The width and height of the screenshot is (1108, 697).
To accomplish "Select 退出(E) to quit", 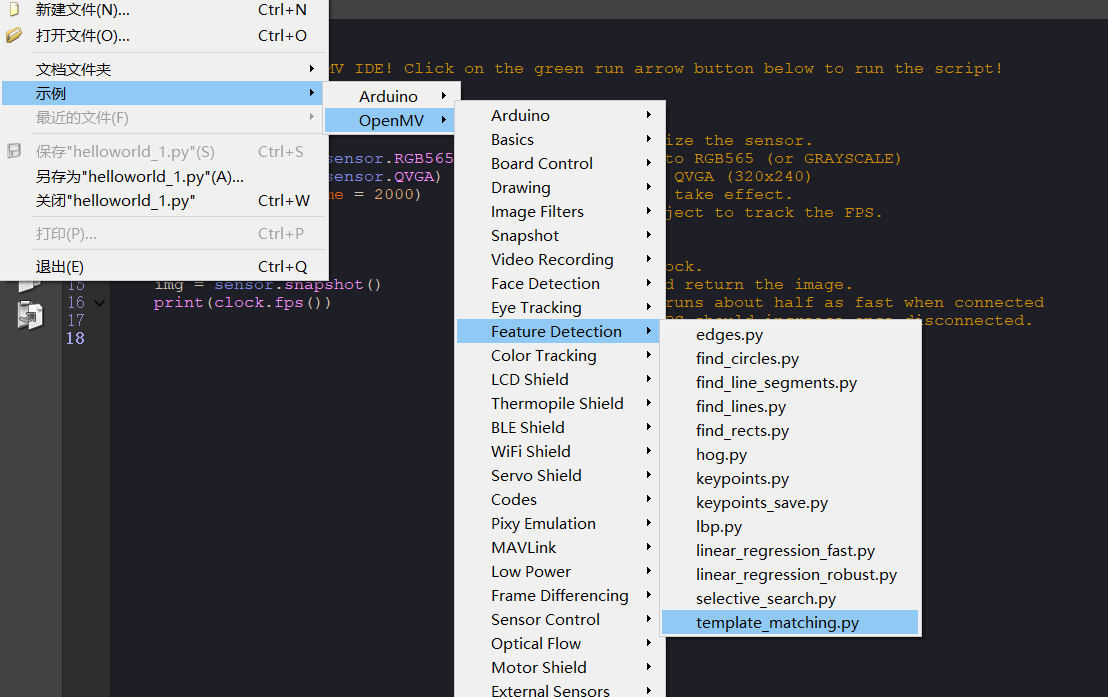I will point(165,266).
